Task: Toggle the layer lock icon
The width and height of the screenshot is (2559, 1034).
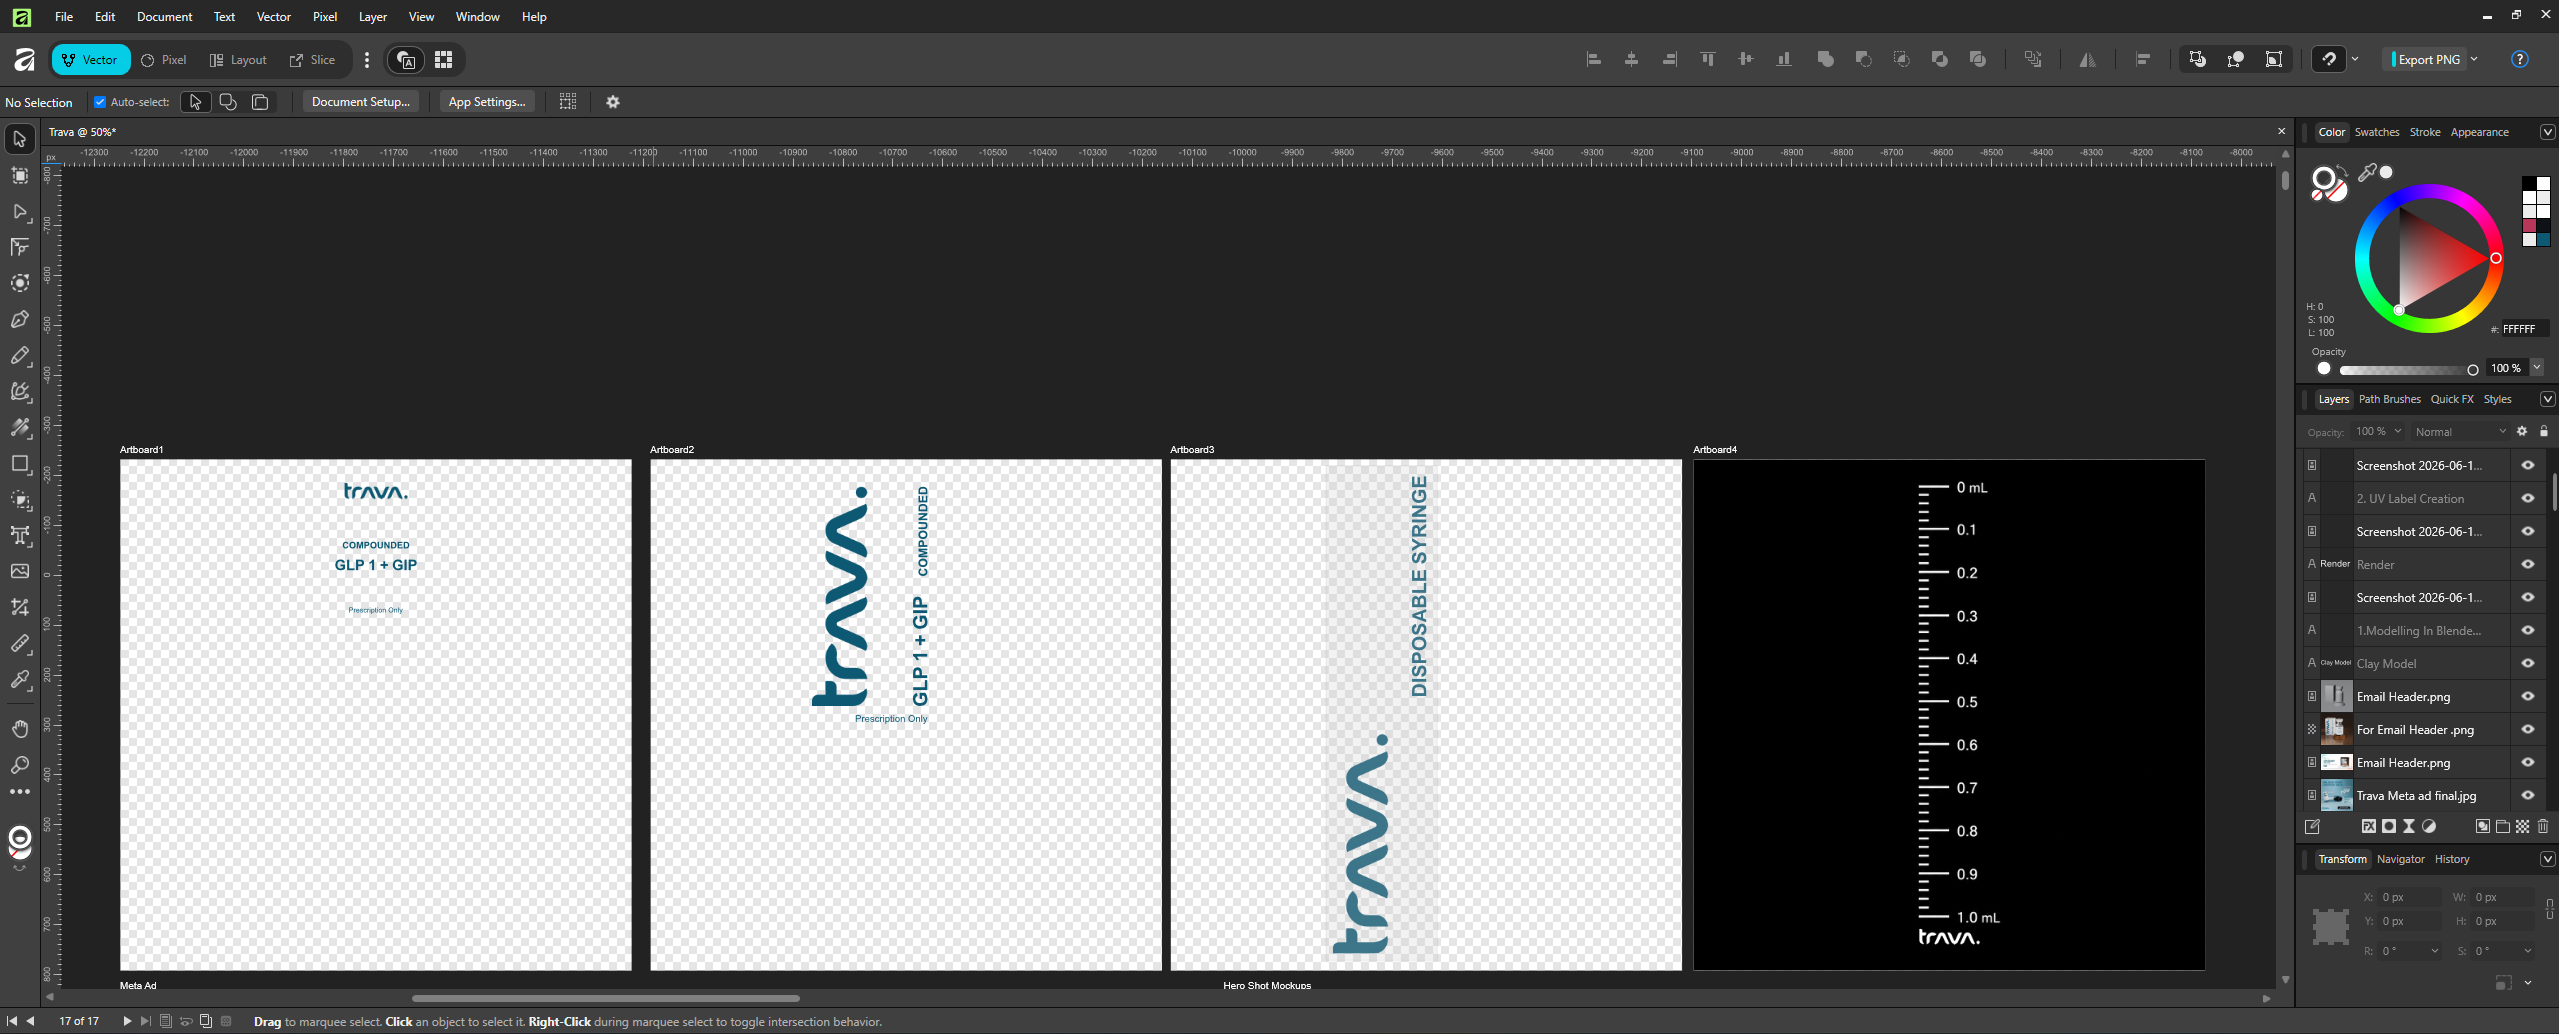Action: (x=2544, y=432)
